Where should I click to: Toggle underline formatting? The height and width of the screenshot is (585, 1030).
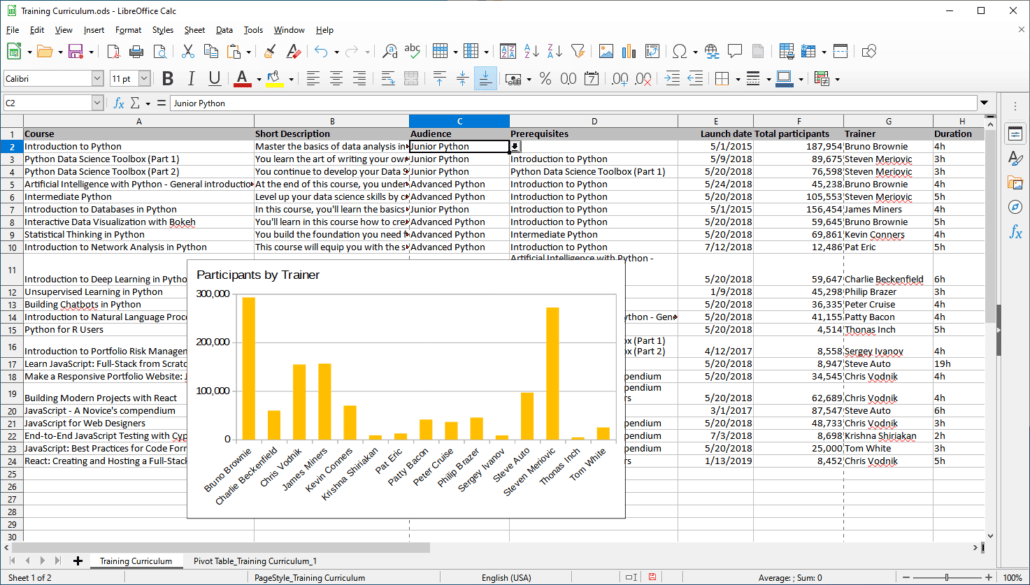pyautogui.click(x=215, y=78)
